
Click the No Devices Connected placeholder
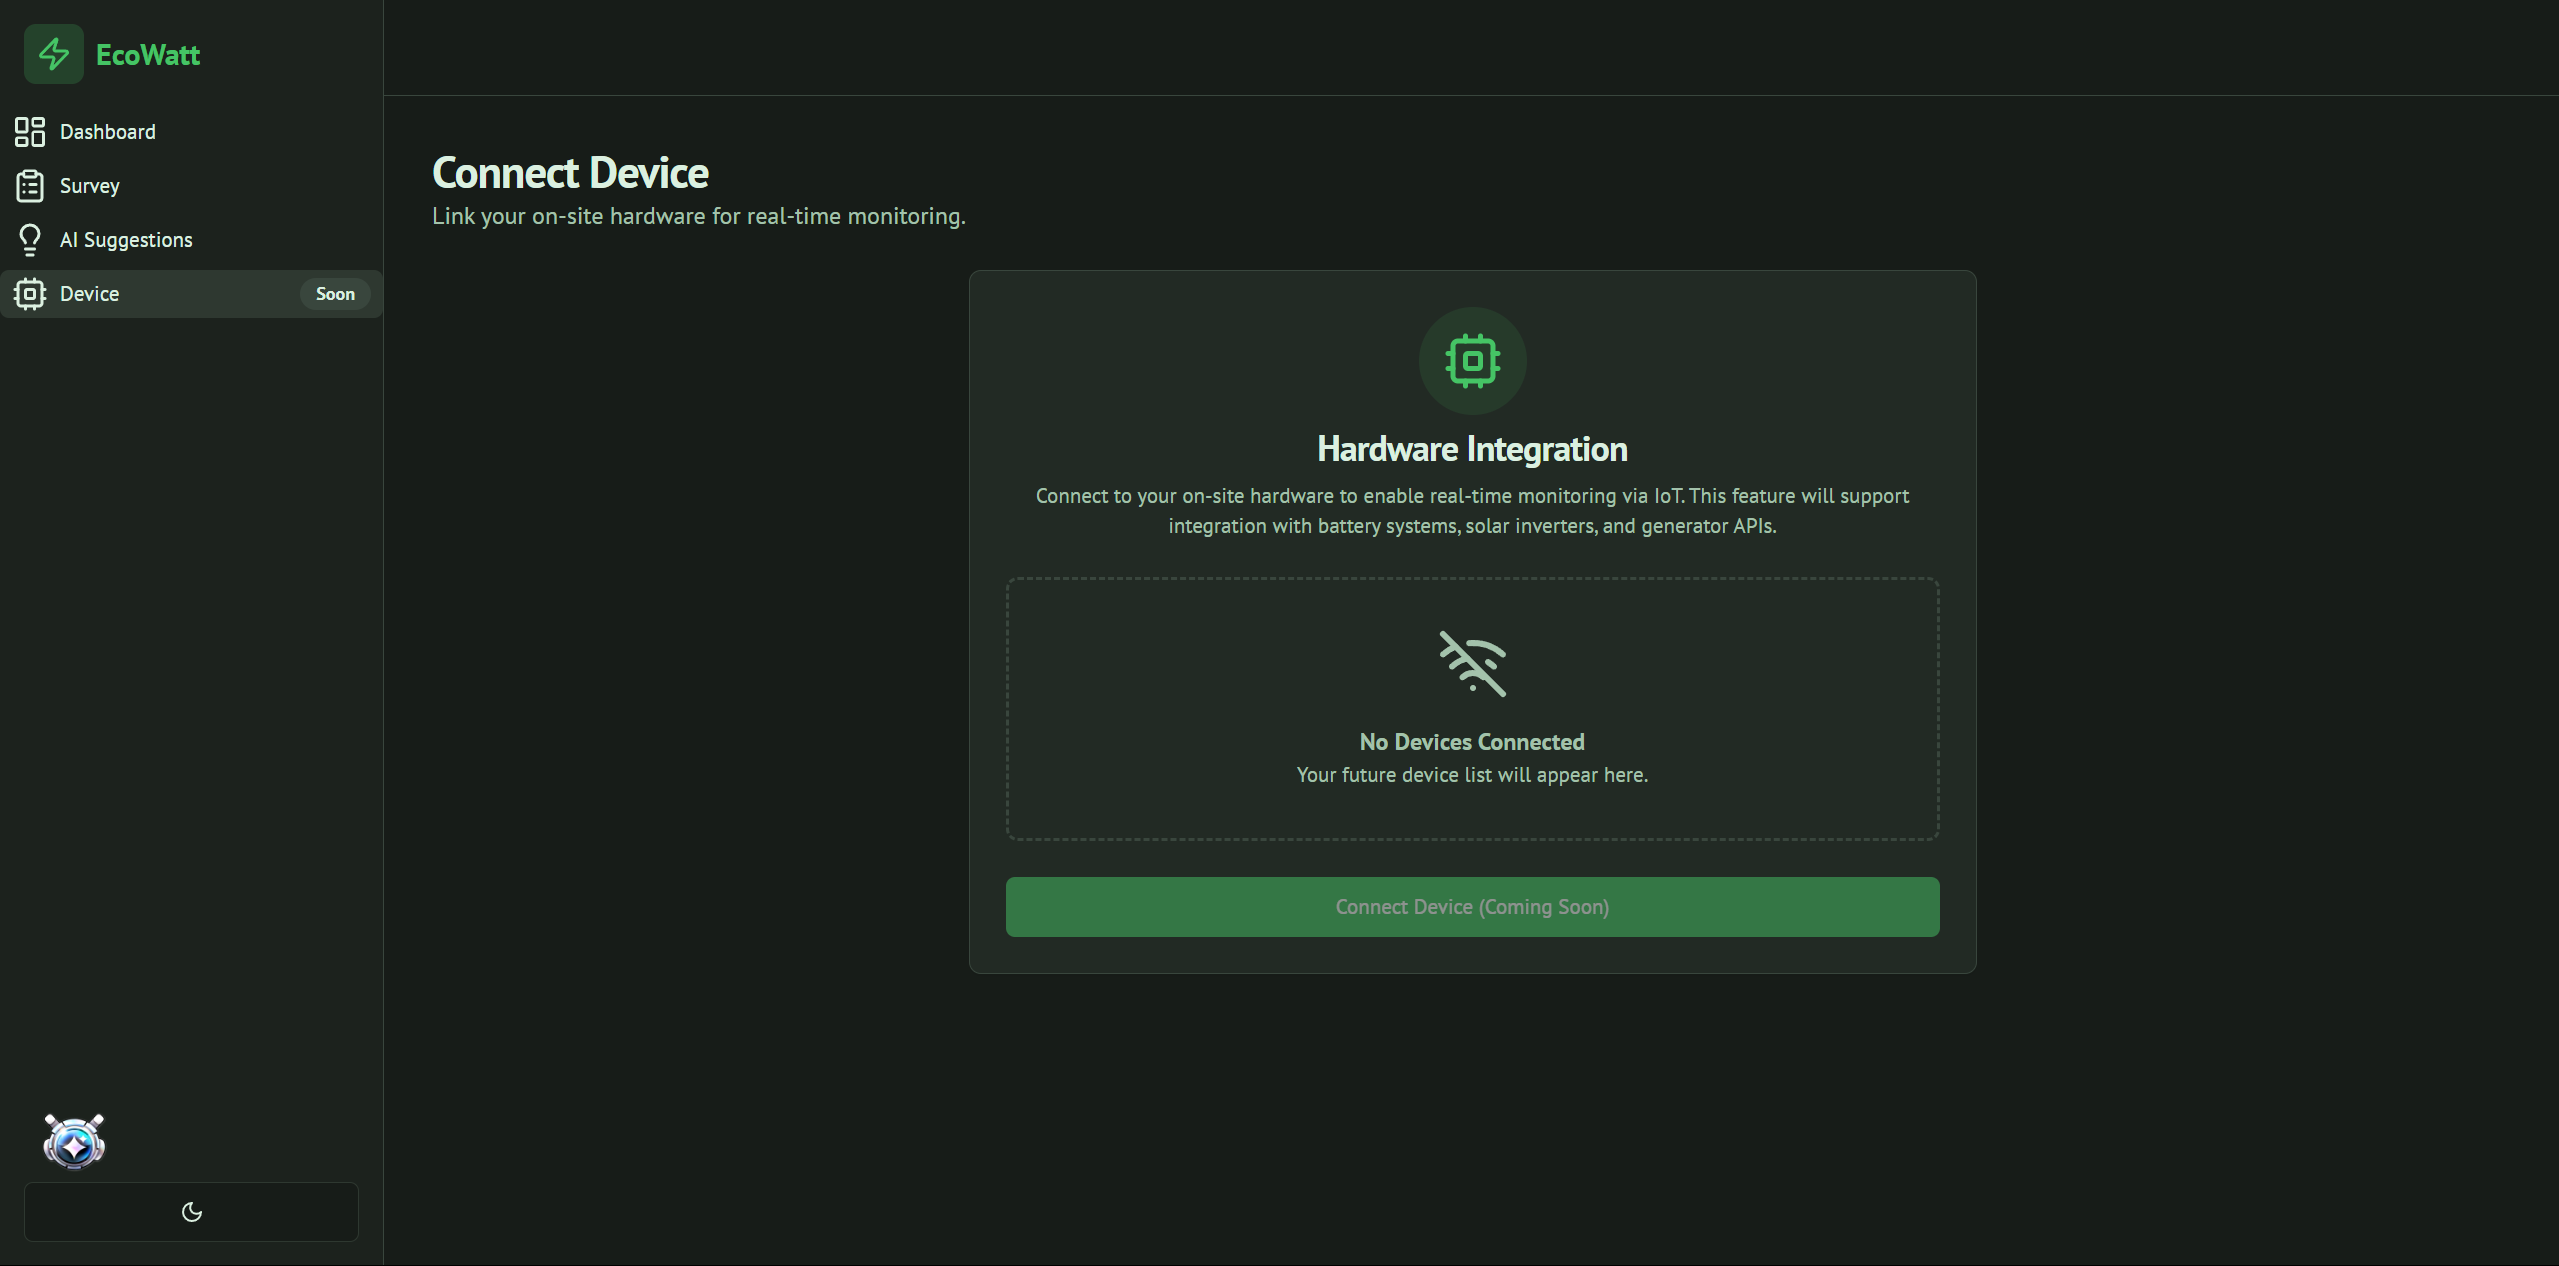click(x=1472, y=742)
